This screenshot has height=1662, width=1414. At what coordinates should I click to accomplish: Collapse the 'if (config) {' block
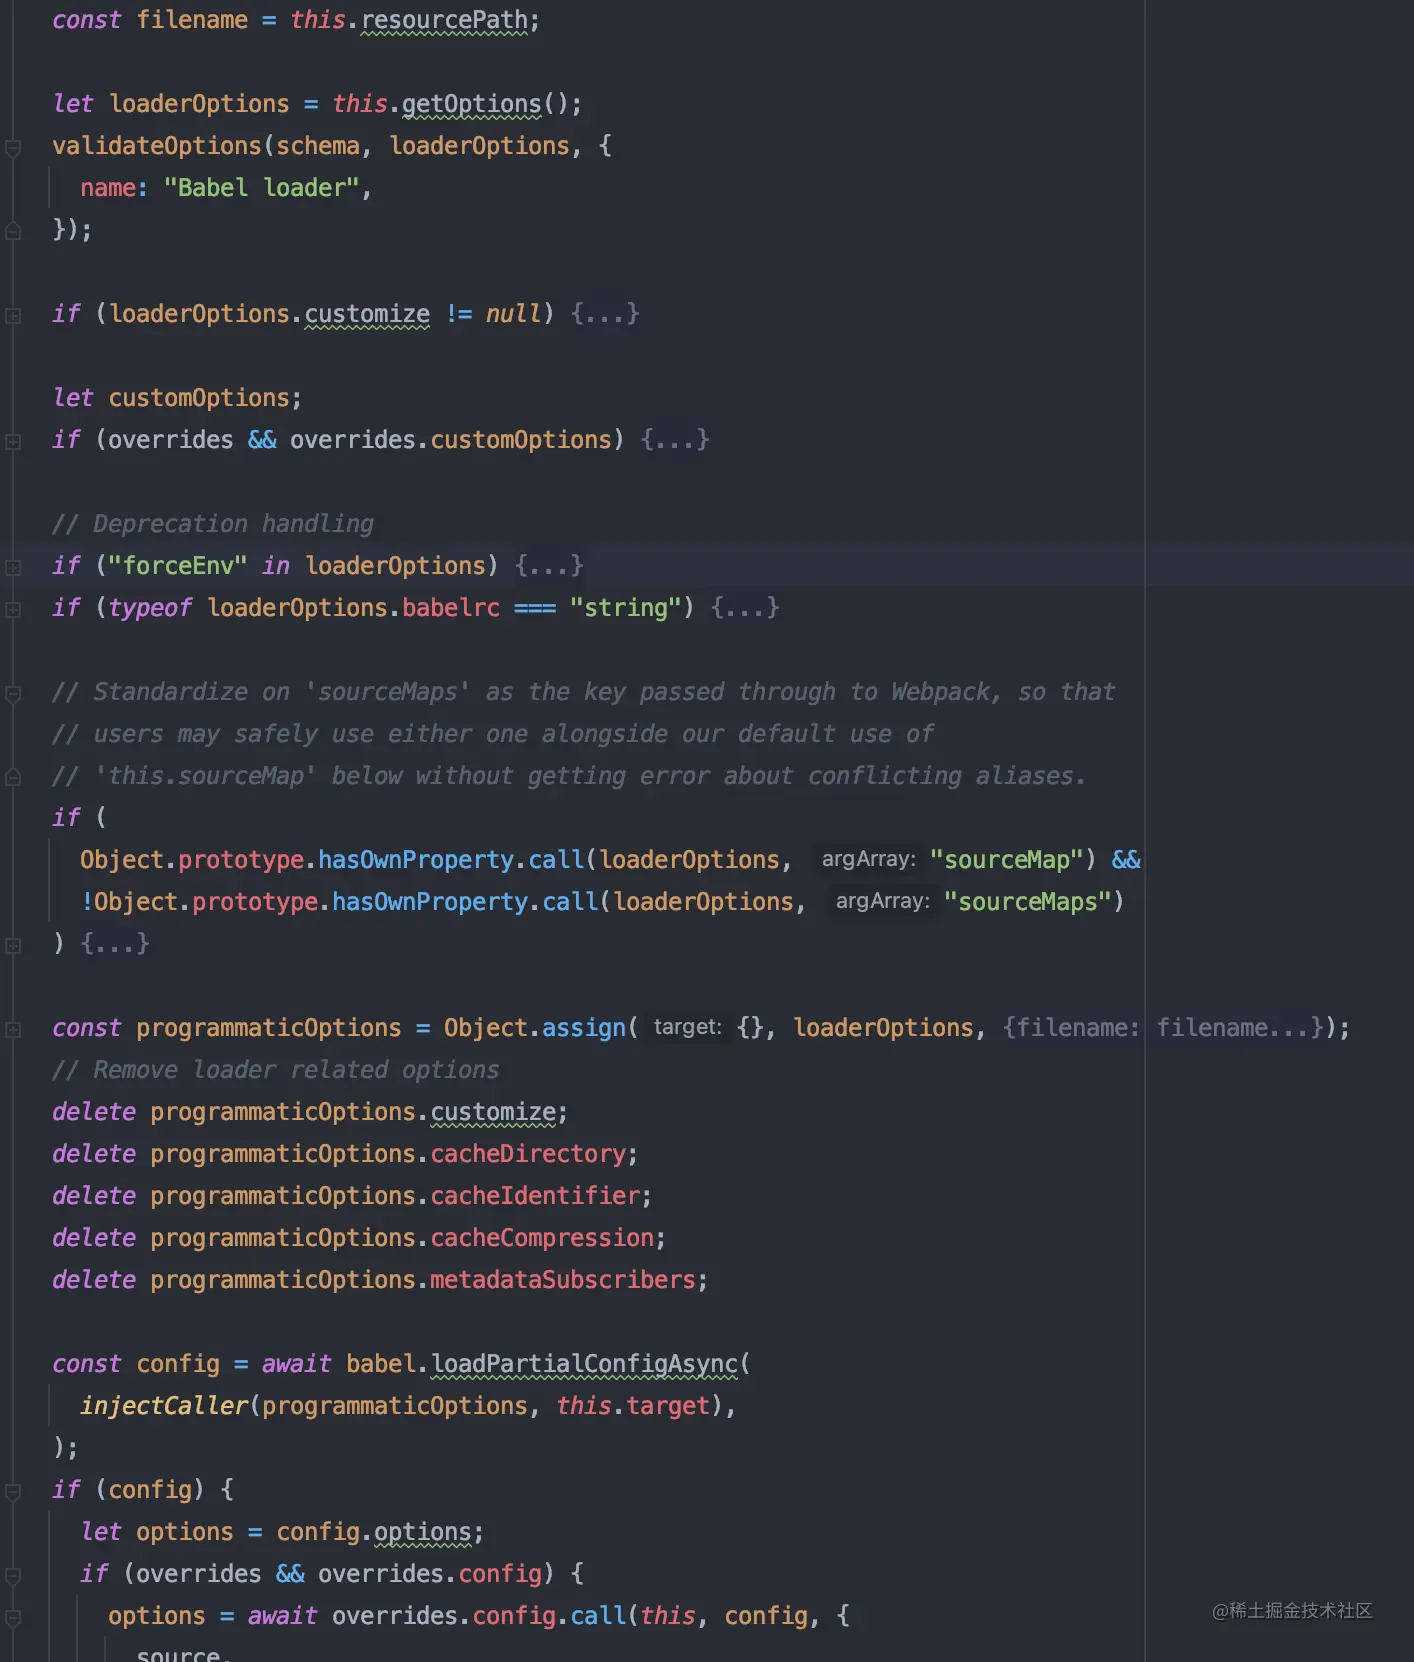pos(13,1492)
